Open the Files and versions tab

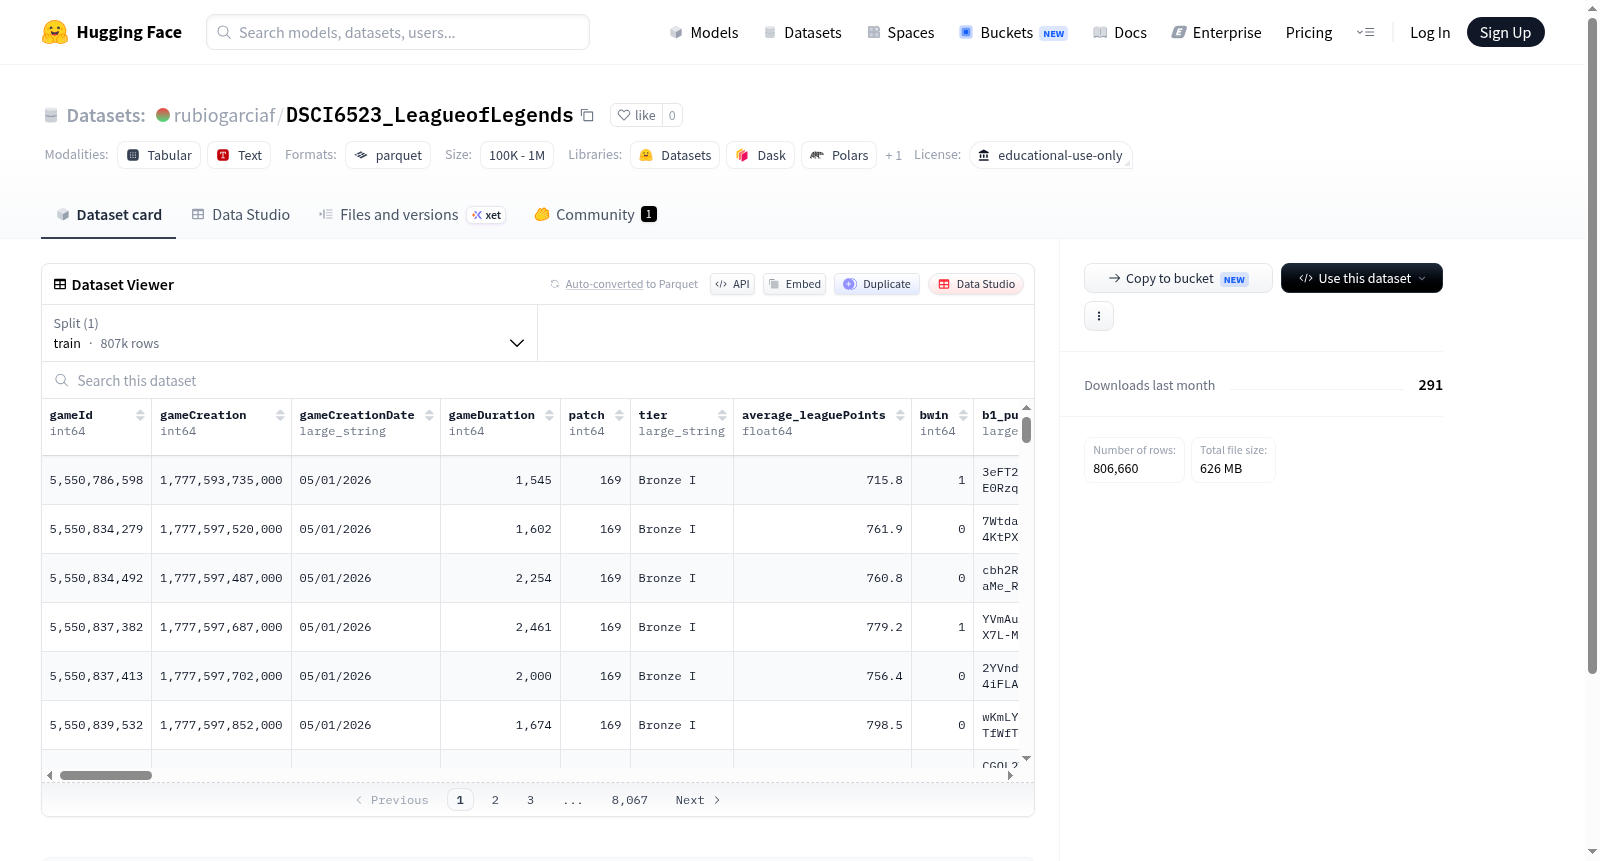tap(412, 214)
